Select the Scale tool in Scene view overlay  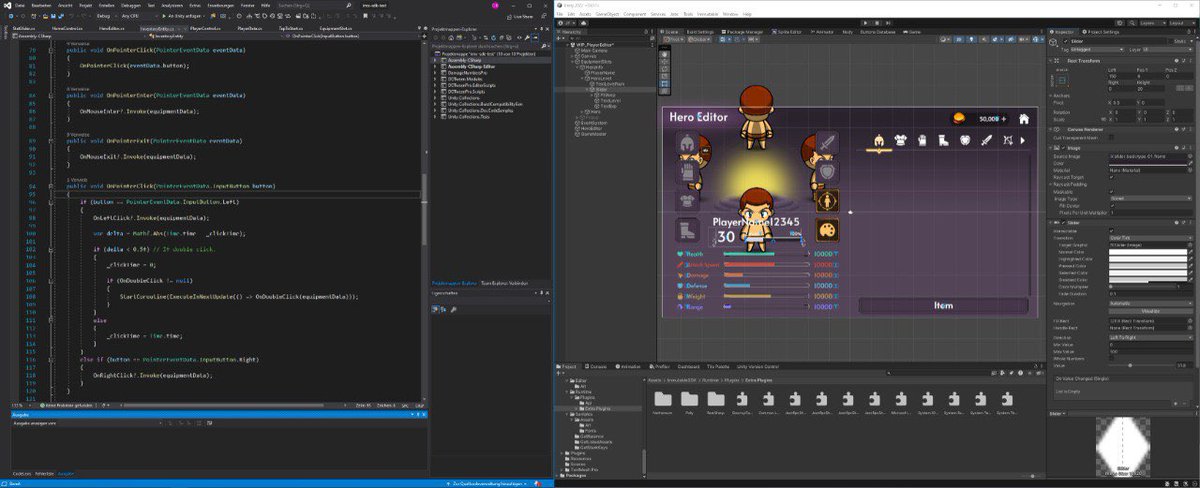[666, 74]
